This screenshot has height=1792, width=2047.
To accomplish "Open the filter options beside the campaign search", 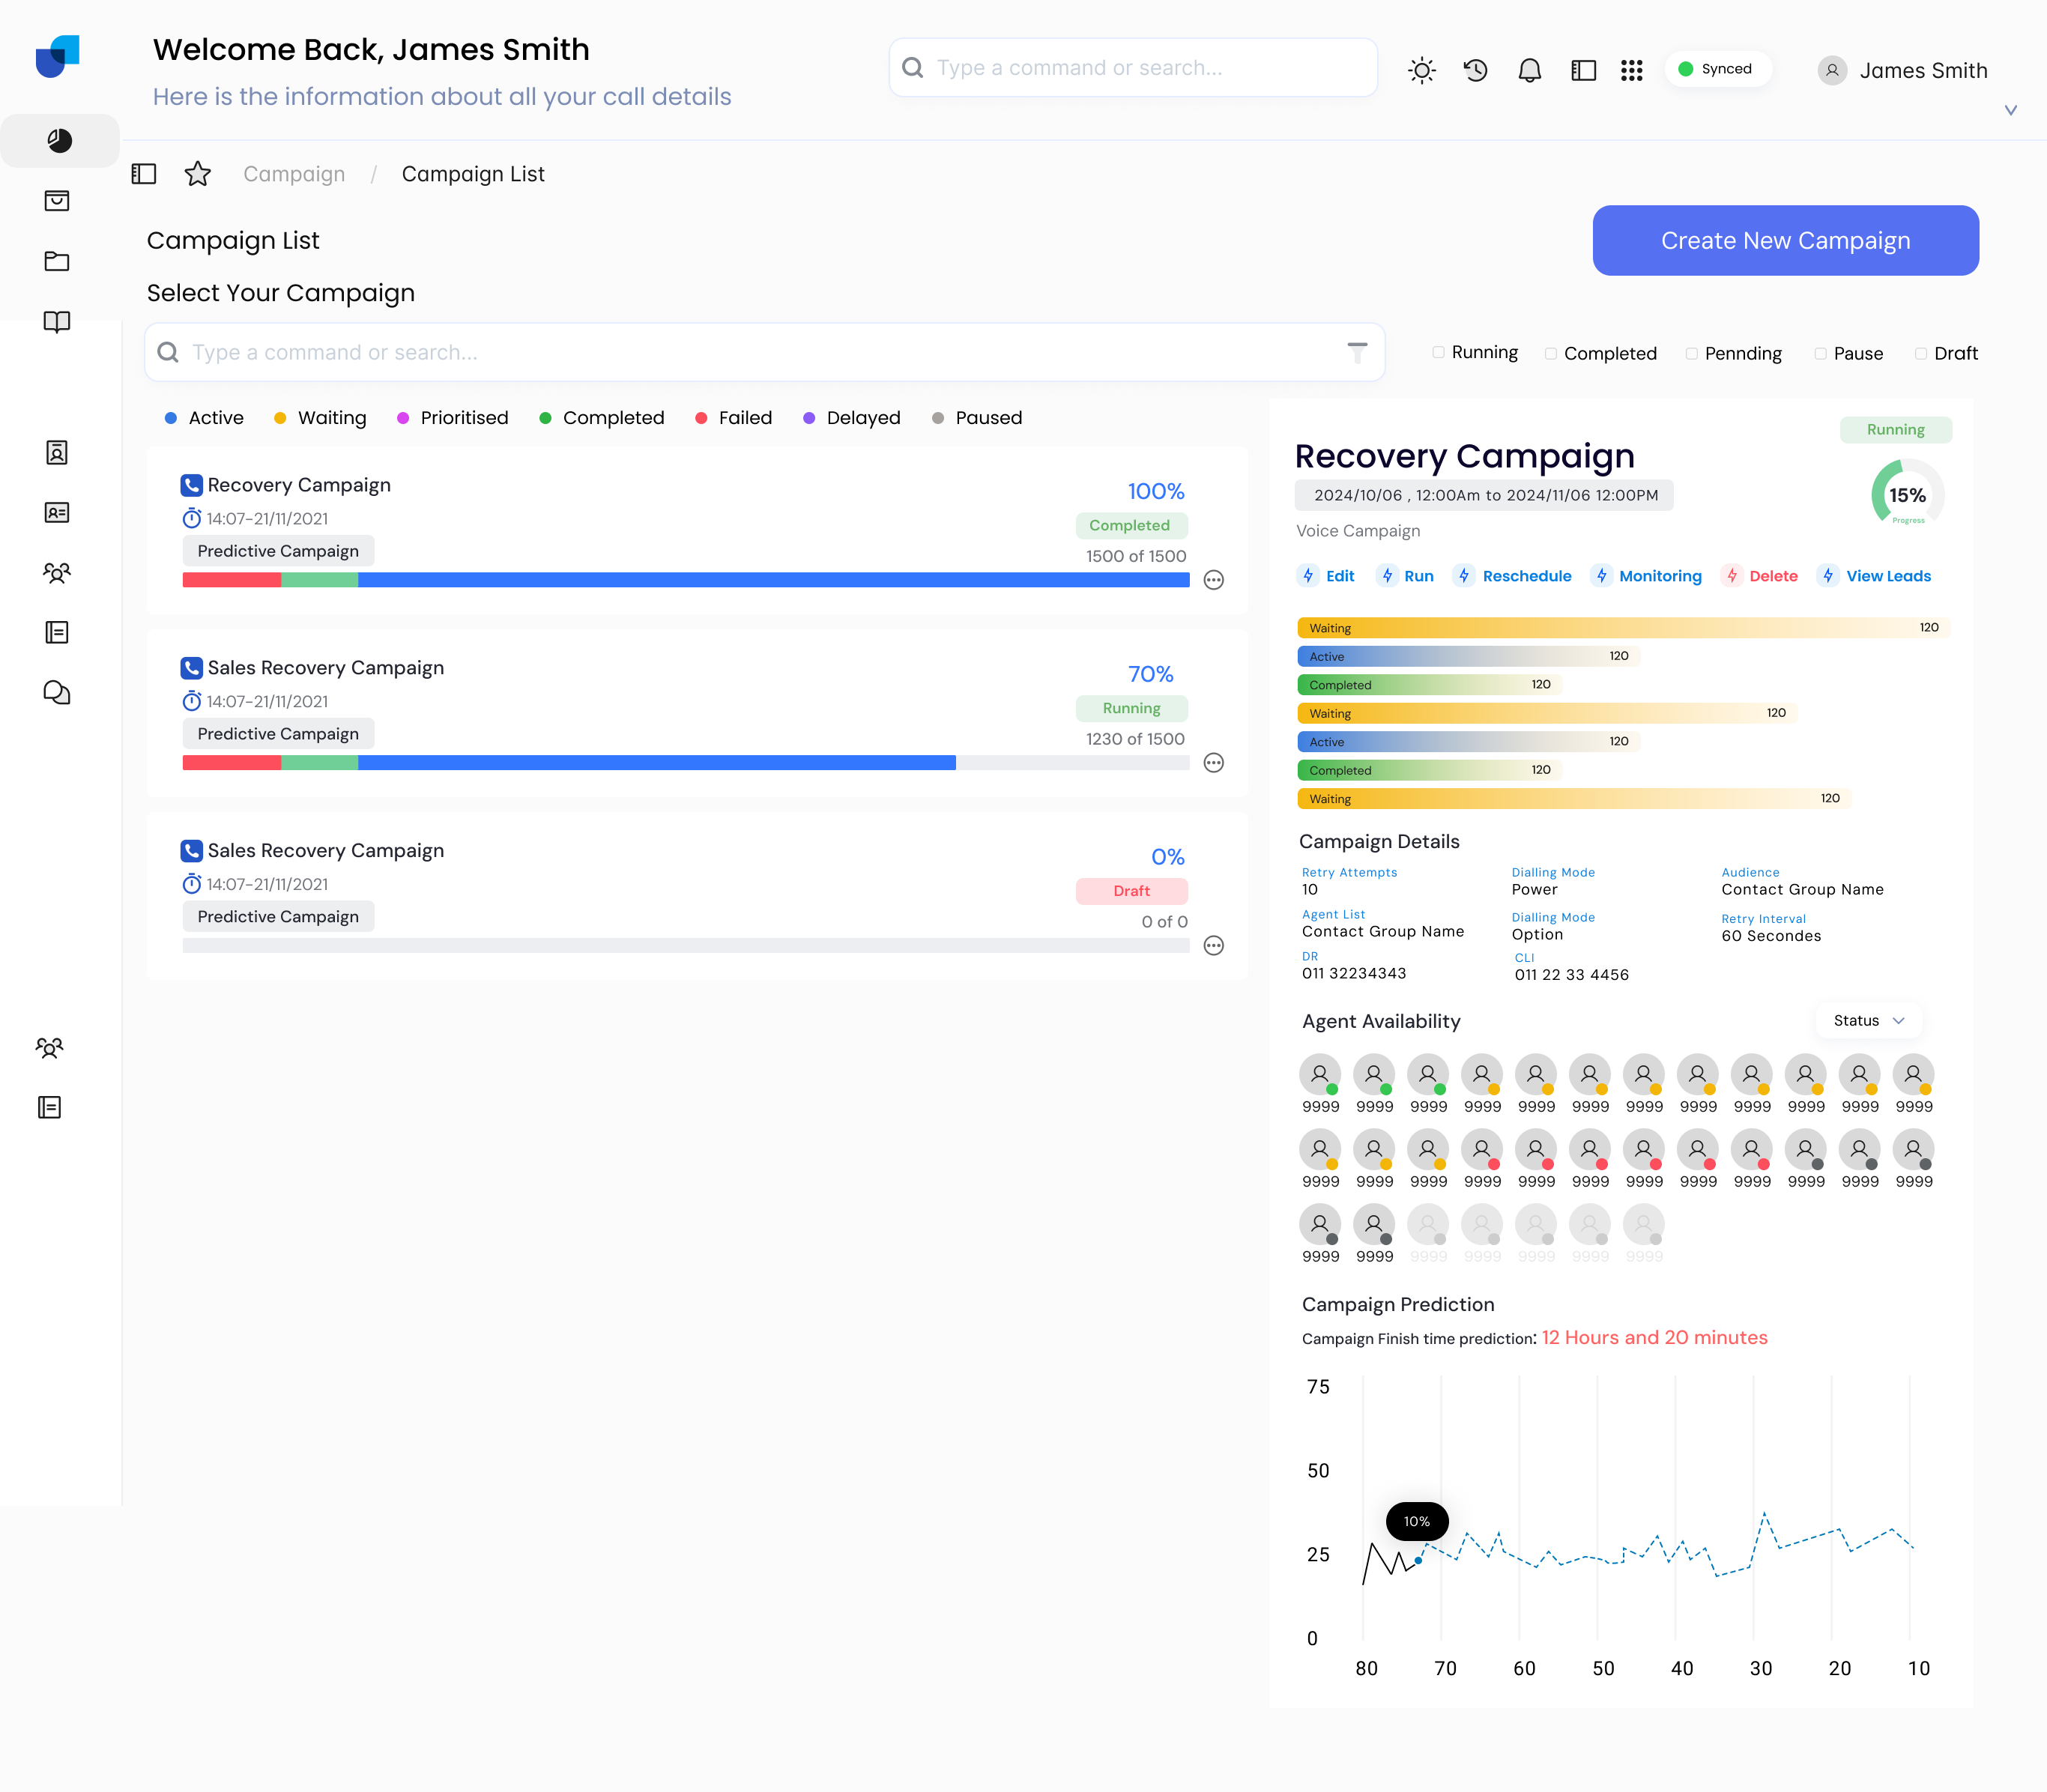I will click(1357, 352).
